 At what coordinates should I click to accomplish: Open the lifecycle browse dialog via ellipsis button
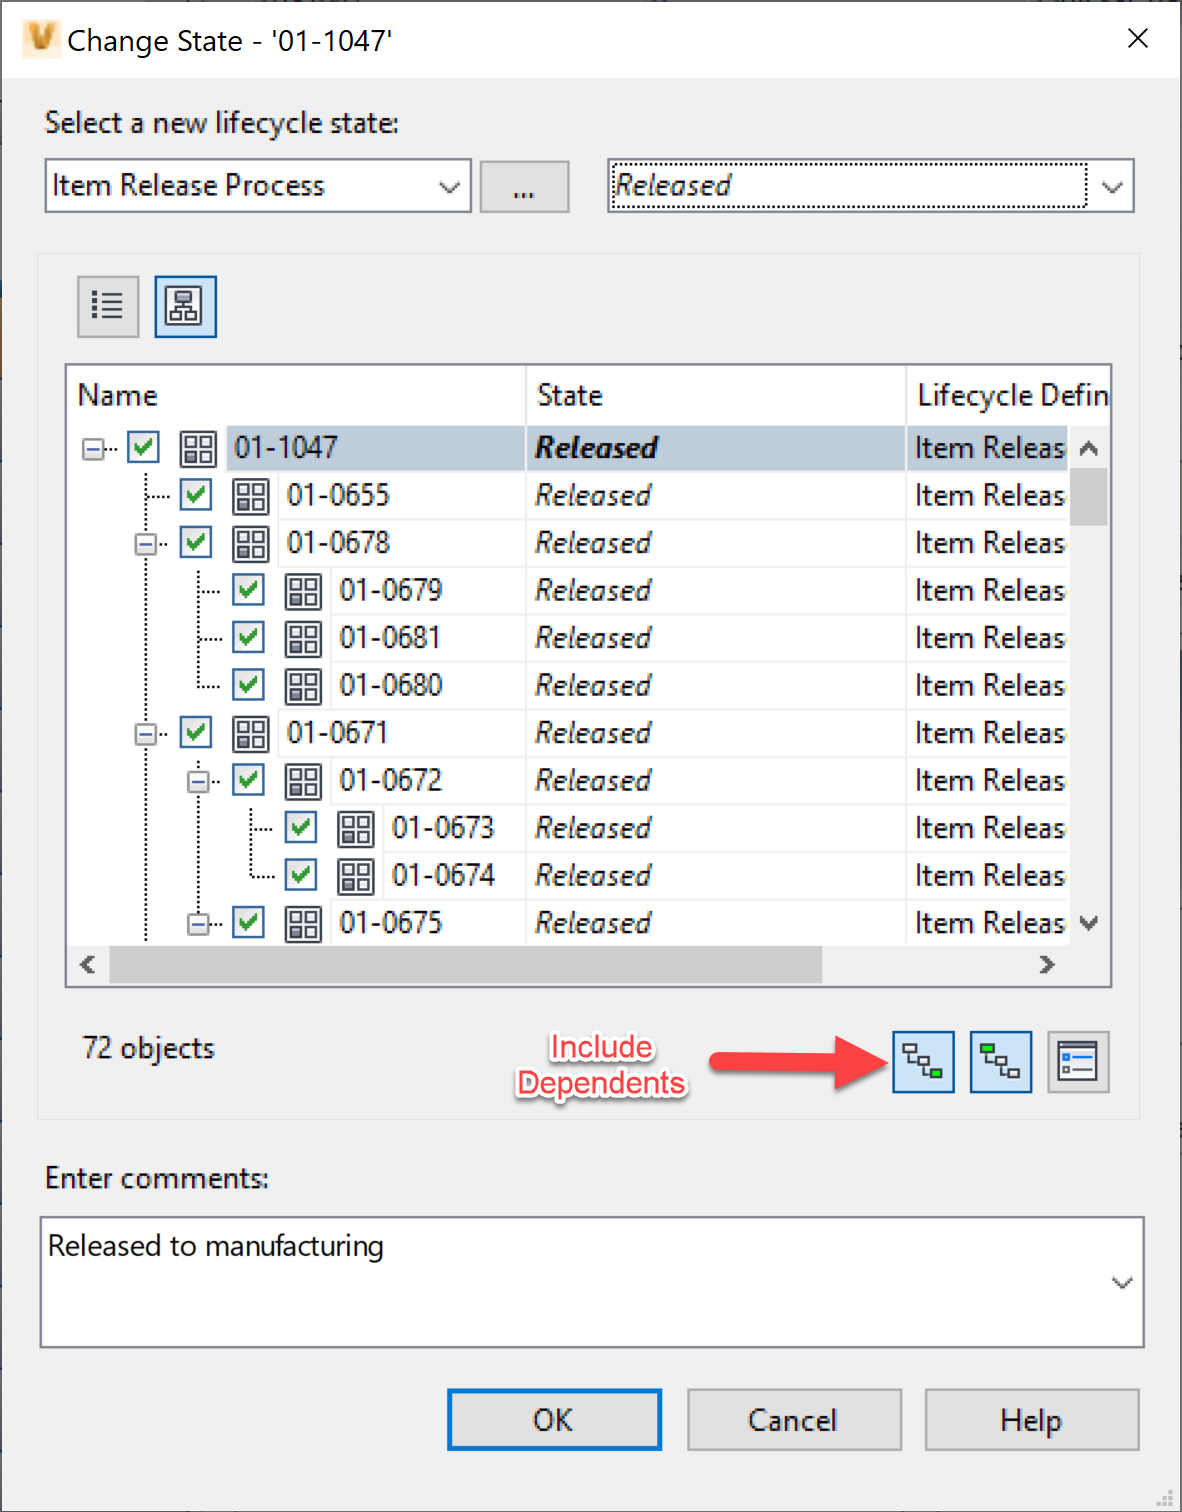[x=524, y=186]
